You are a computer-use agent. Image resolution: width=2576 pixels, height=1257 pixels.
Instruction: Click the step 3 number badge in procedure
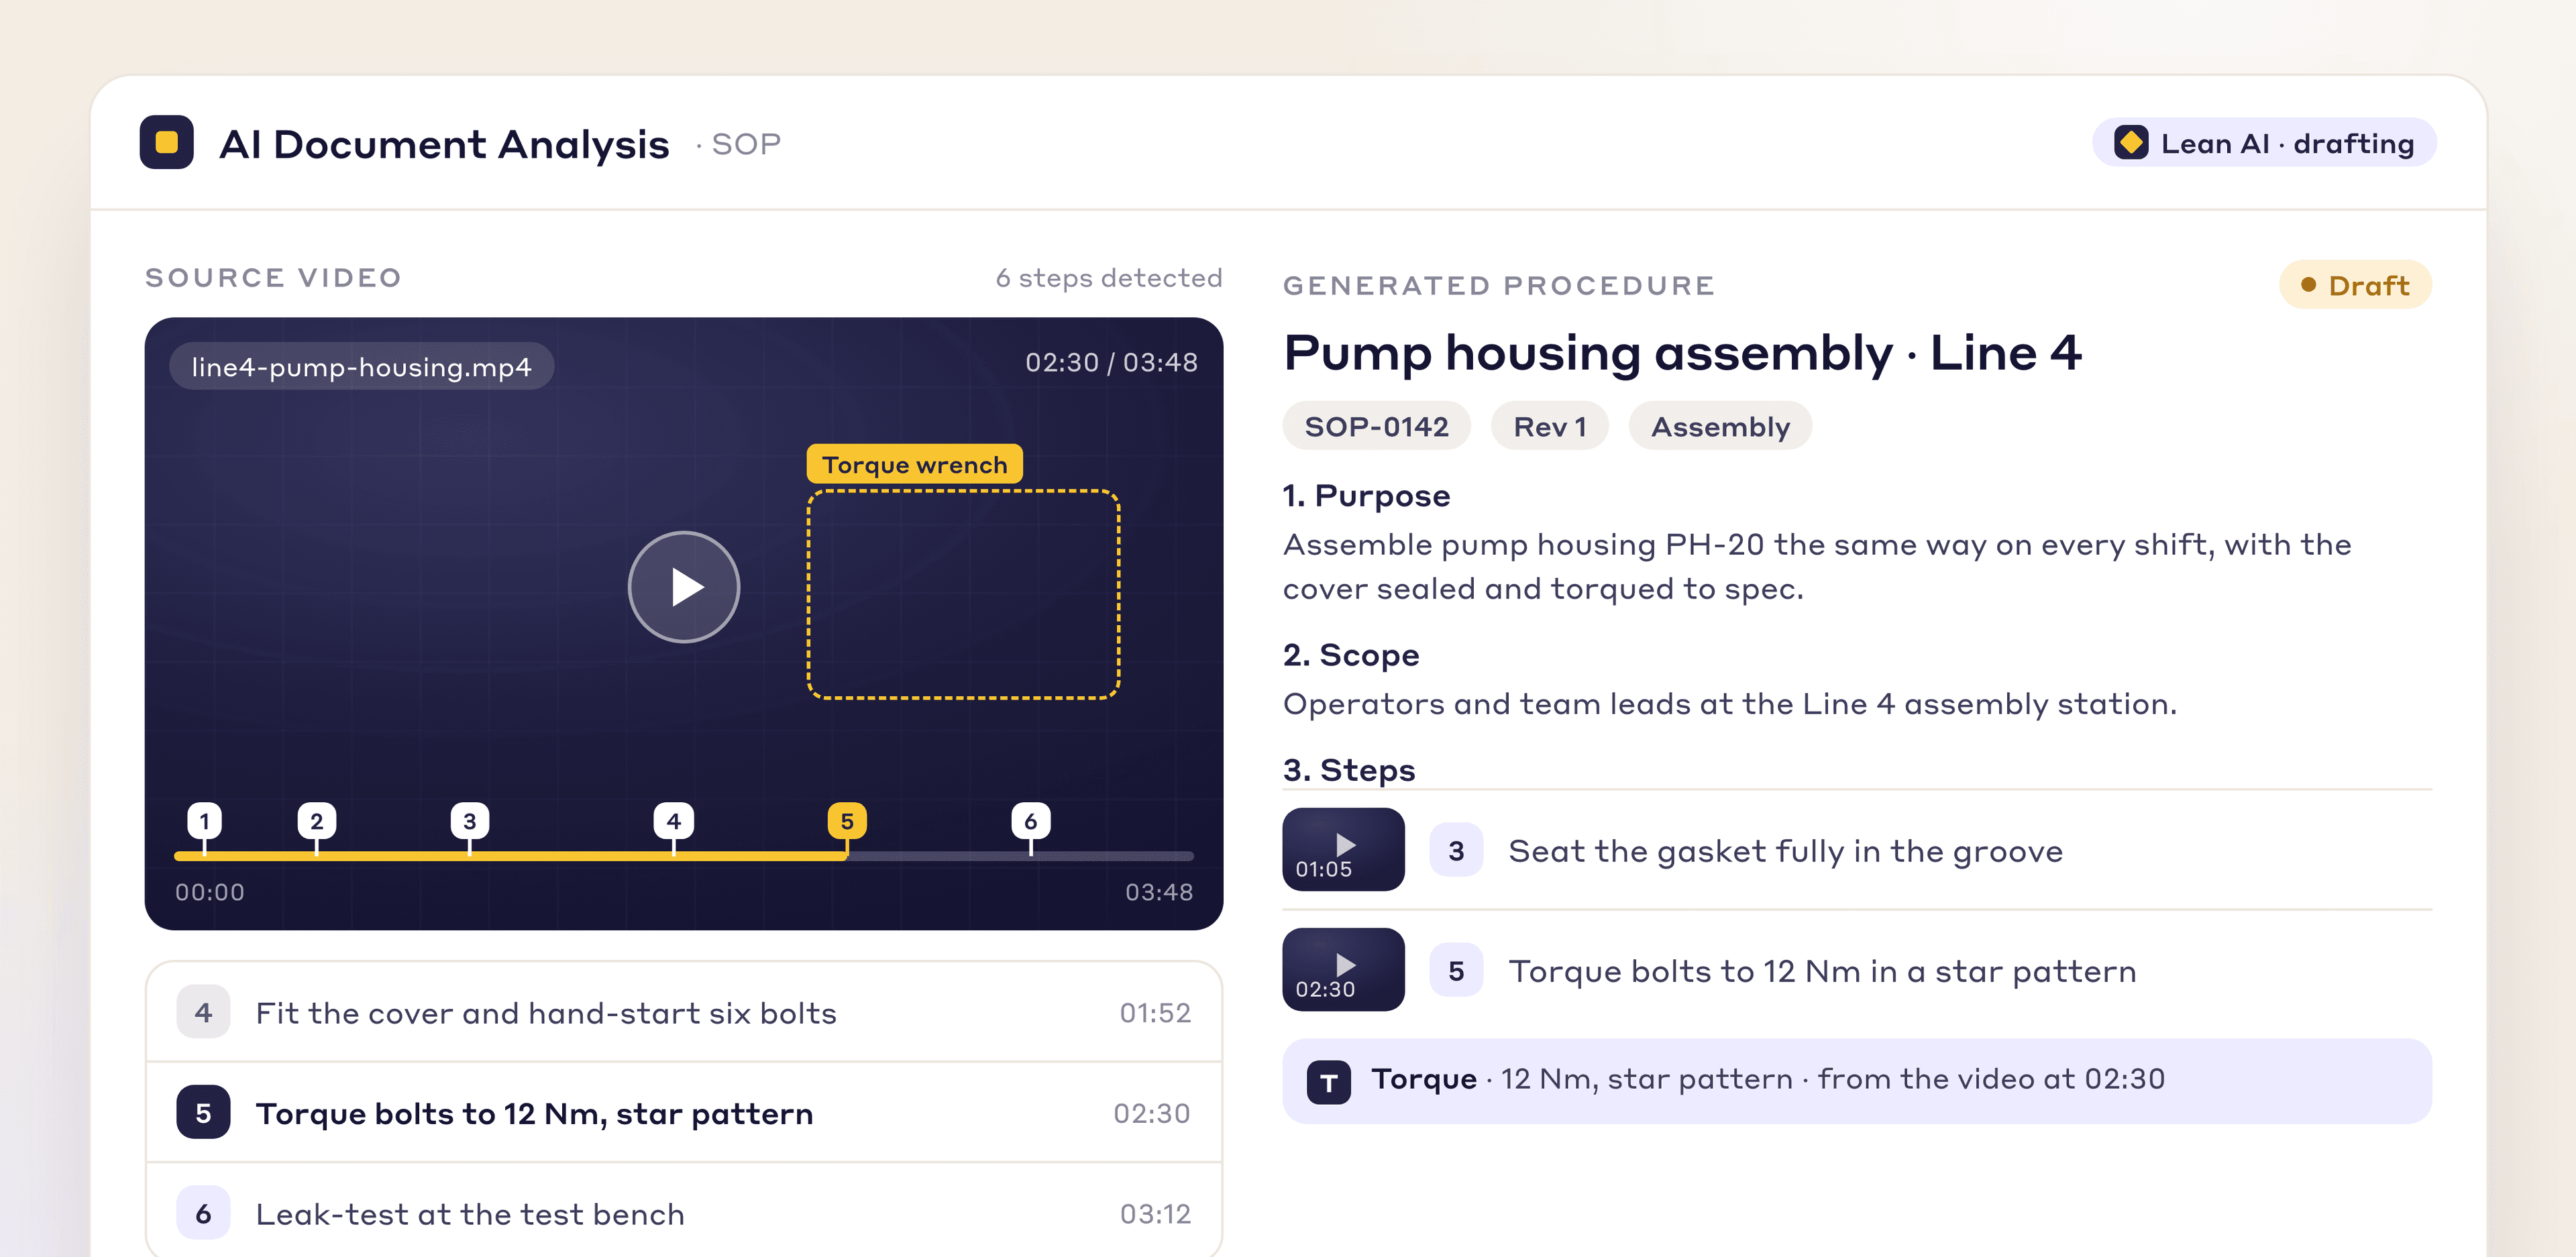(1455, 850)
